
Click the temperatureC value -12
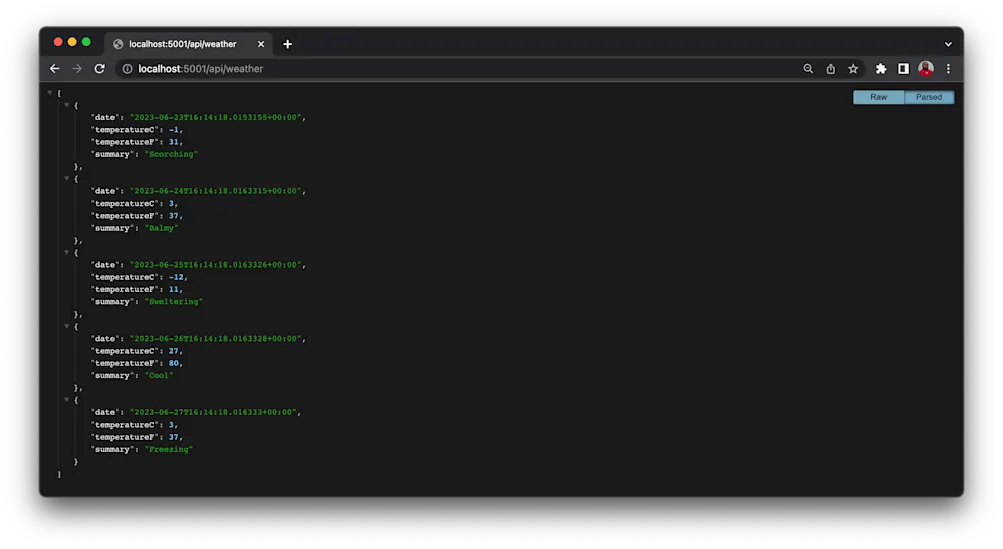tap(176, 277)
